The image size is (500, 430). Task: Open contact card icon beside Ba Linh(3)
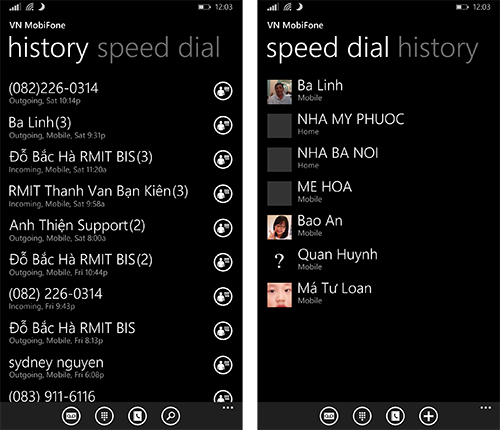223,125
